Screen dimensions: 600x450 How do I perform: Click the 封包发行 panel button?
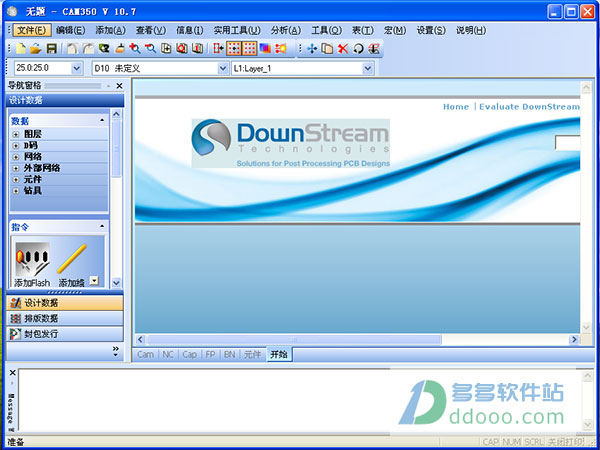tap(65, 334)
